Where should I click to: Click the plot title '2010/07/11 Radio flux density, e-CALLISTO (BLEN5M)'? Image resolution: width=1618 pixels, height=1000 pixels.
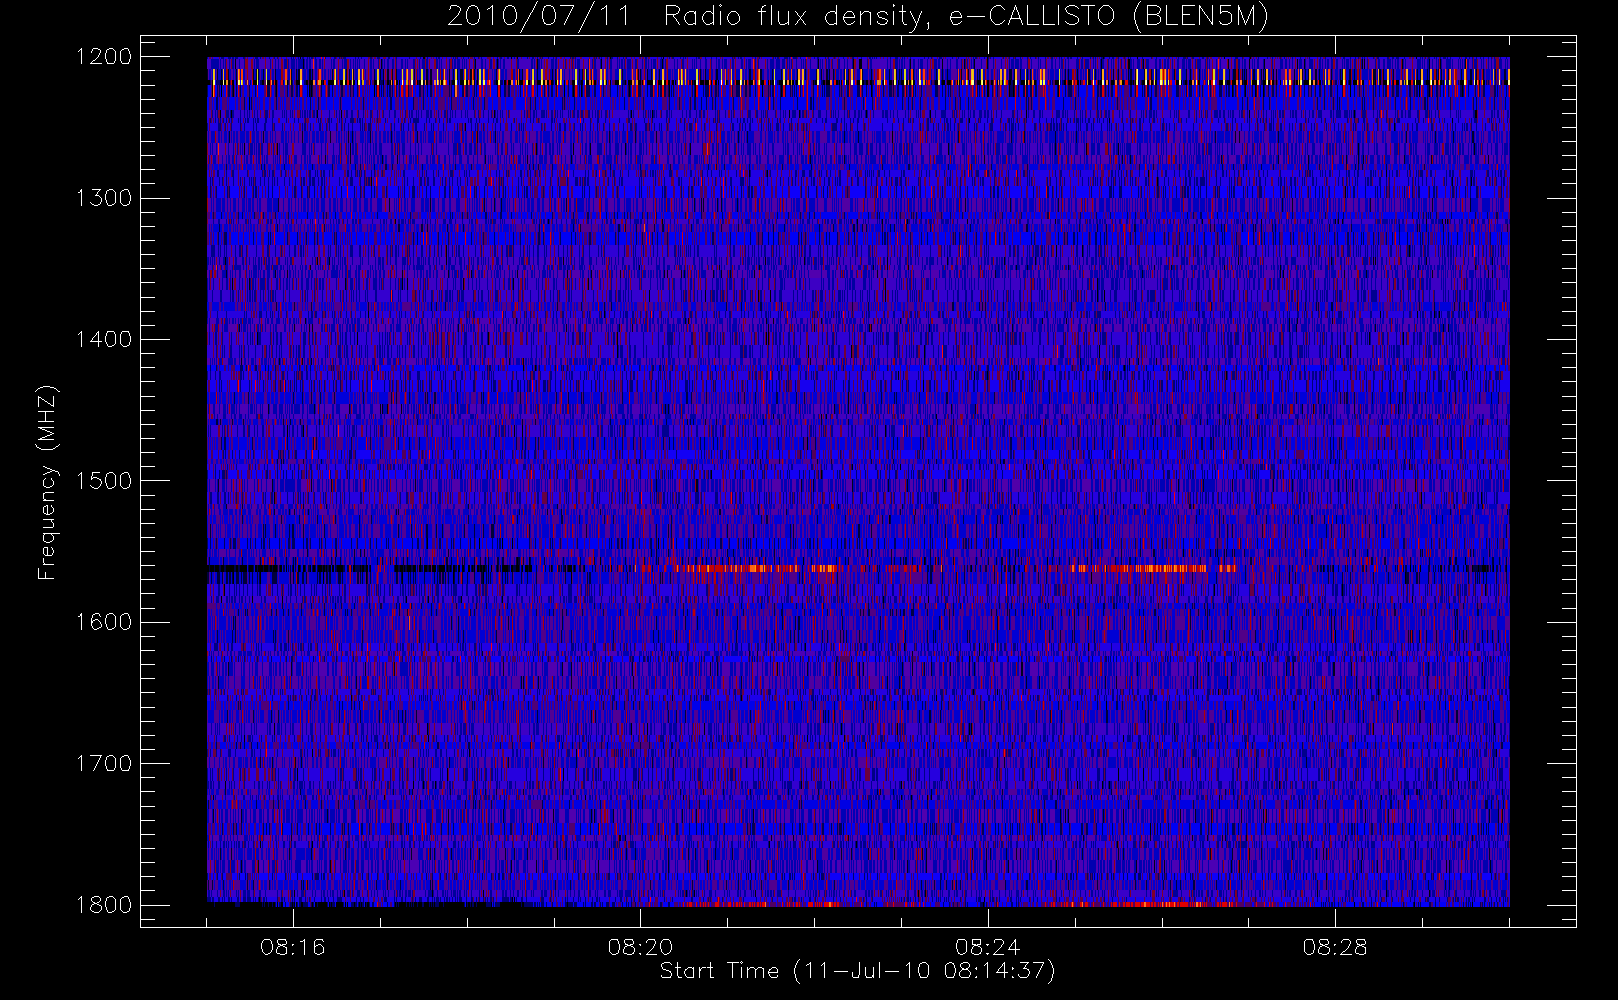pyautogui.click(x=858, y=17)
